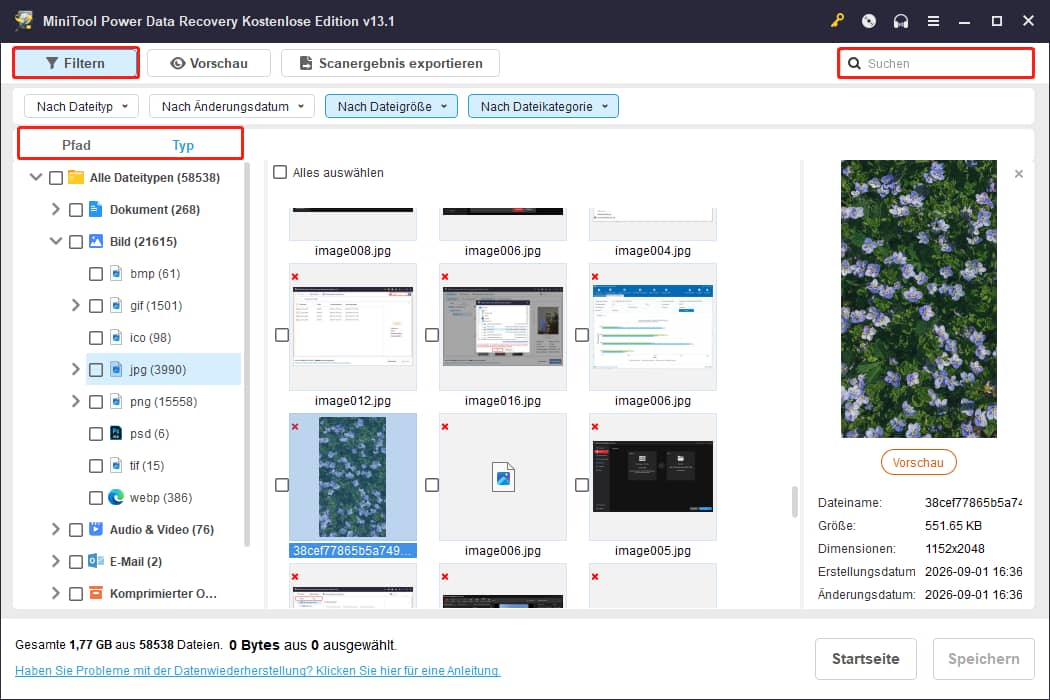Screen dimensions: 1050x700
Task: Click the orange Vorschau button under preview
Action: [x=918, y=462]
